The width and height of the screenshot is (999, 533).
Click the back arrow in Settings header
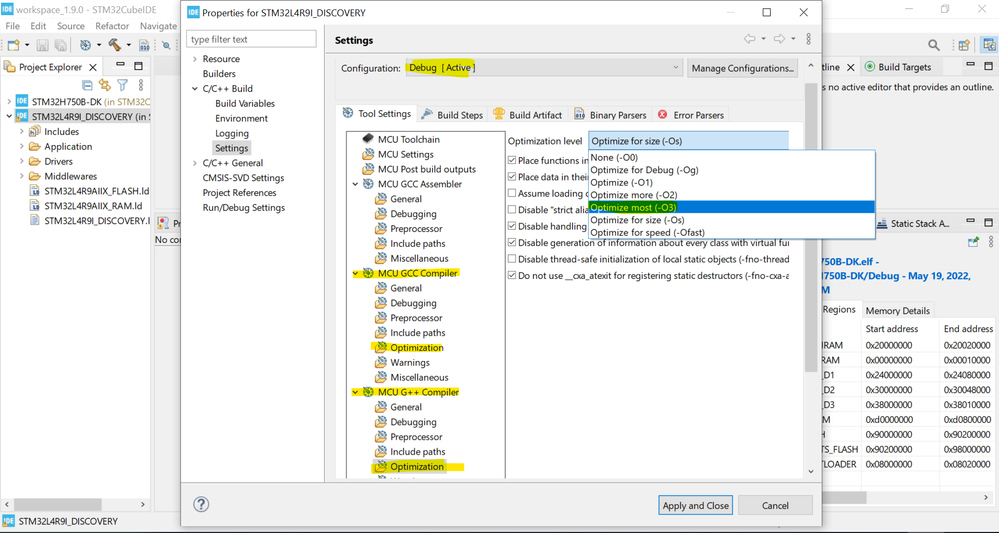(x=750, y=39)
